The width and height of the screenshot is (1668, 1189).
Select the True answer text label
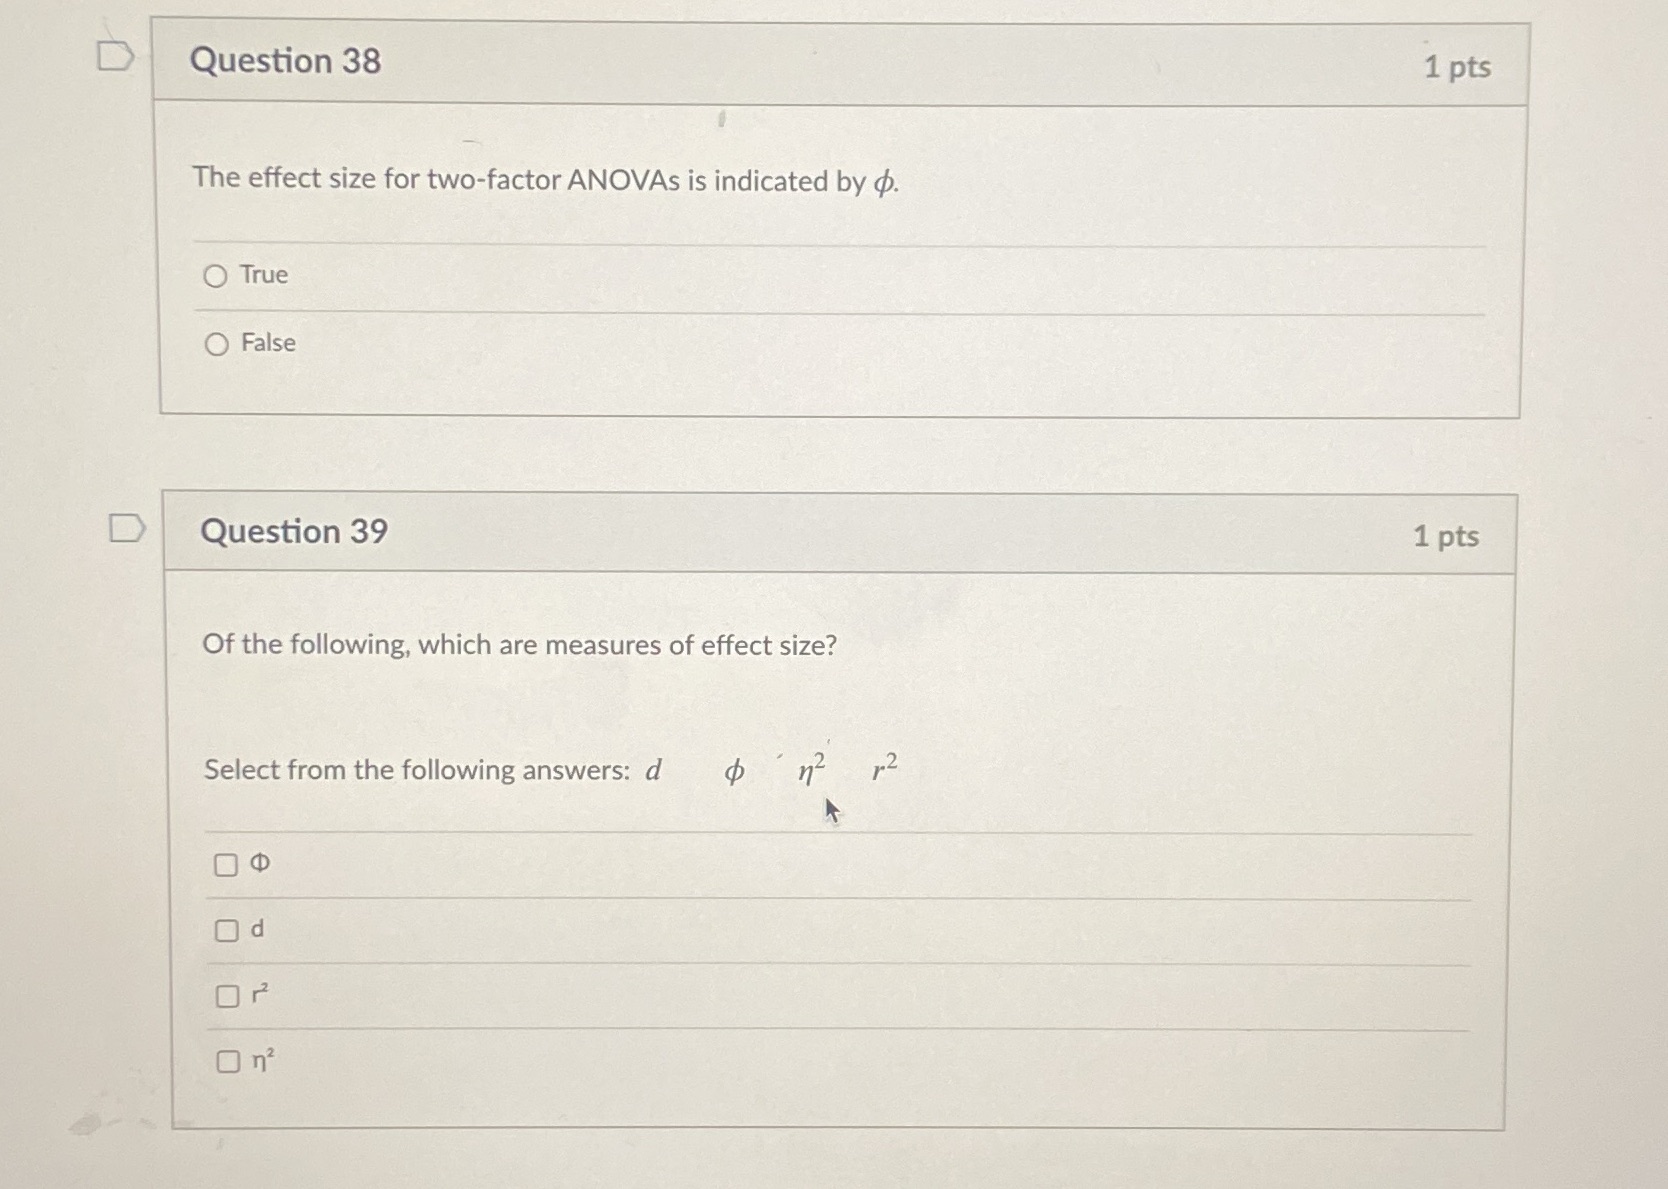(x=262, y=275)
